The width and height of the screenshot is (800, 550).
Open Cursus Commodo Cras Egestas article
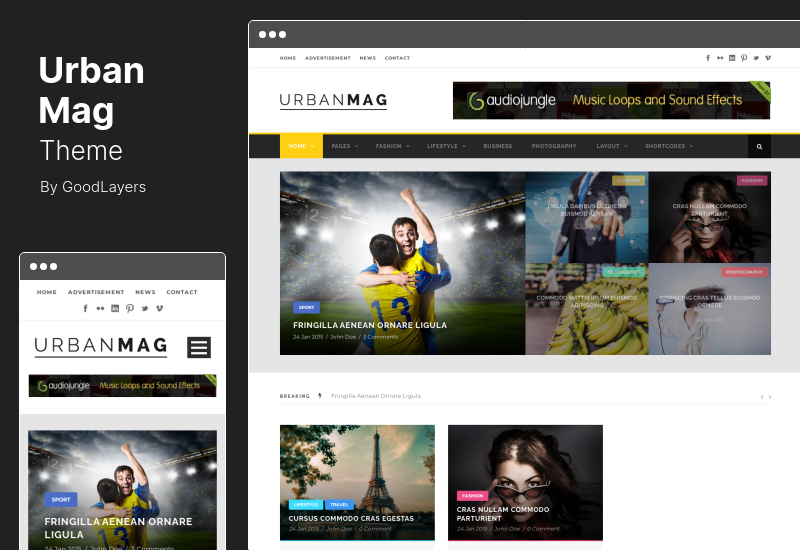[x=351, y=518]
